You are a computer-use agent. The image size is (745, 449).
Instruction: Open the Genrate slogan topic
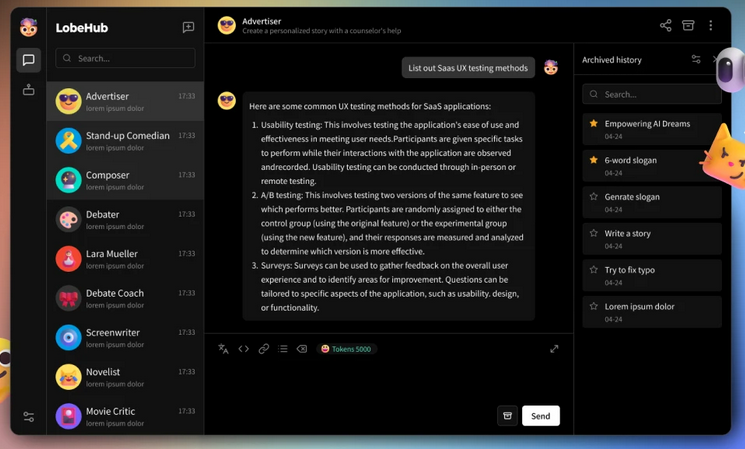tap(652, 202)
